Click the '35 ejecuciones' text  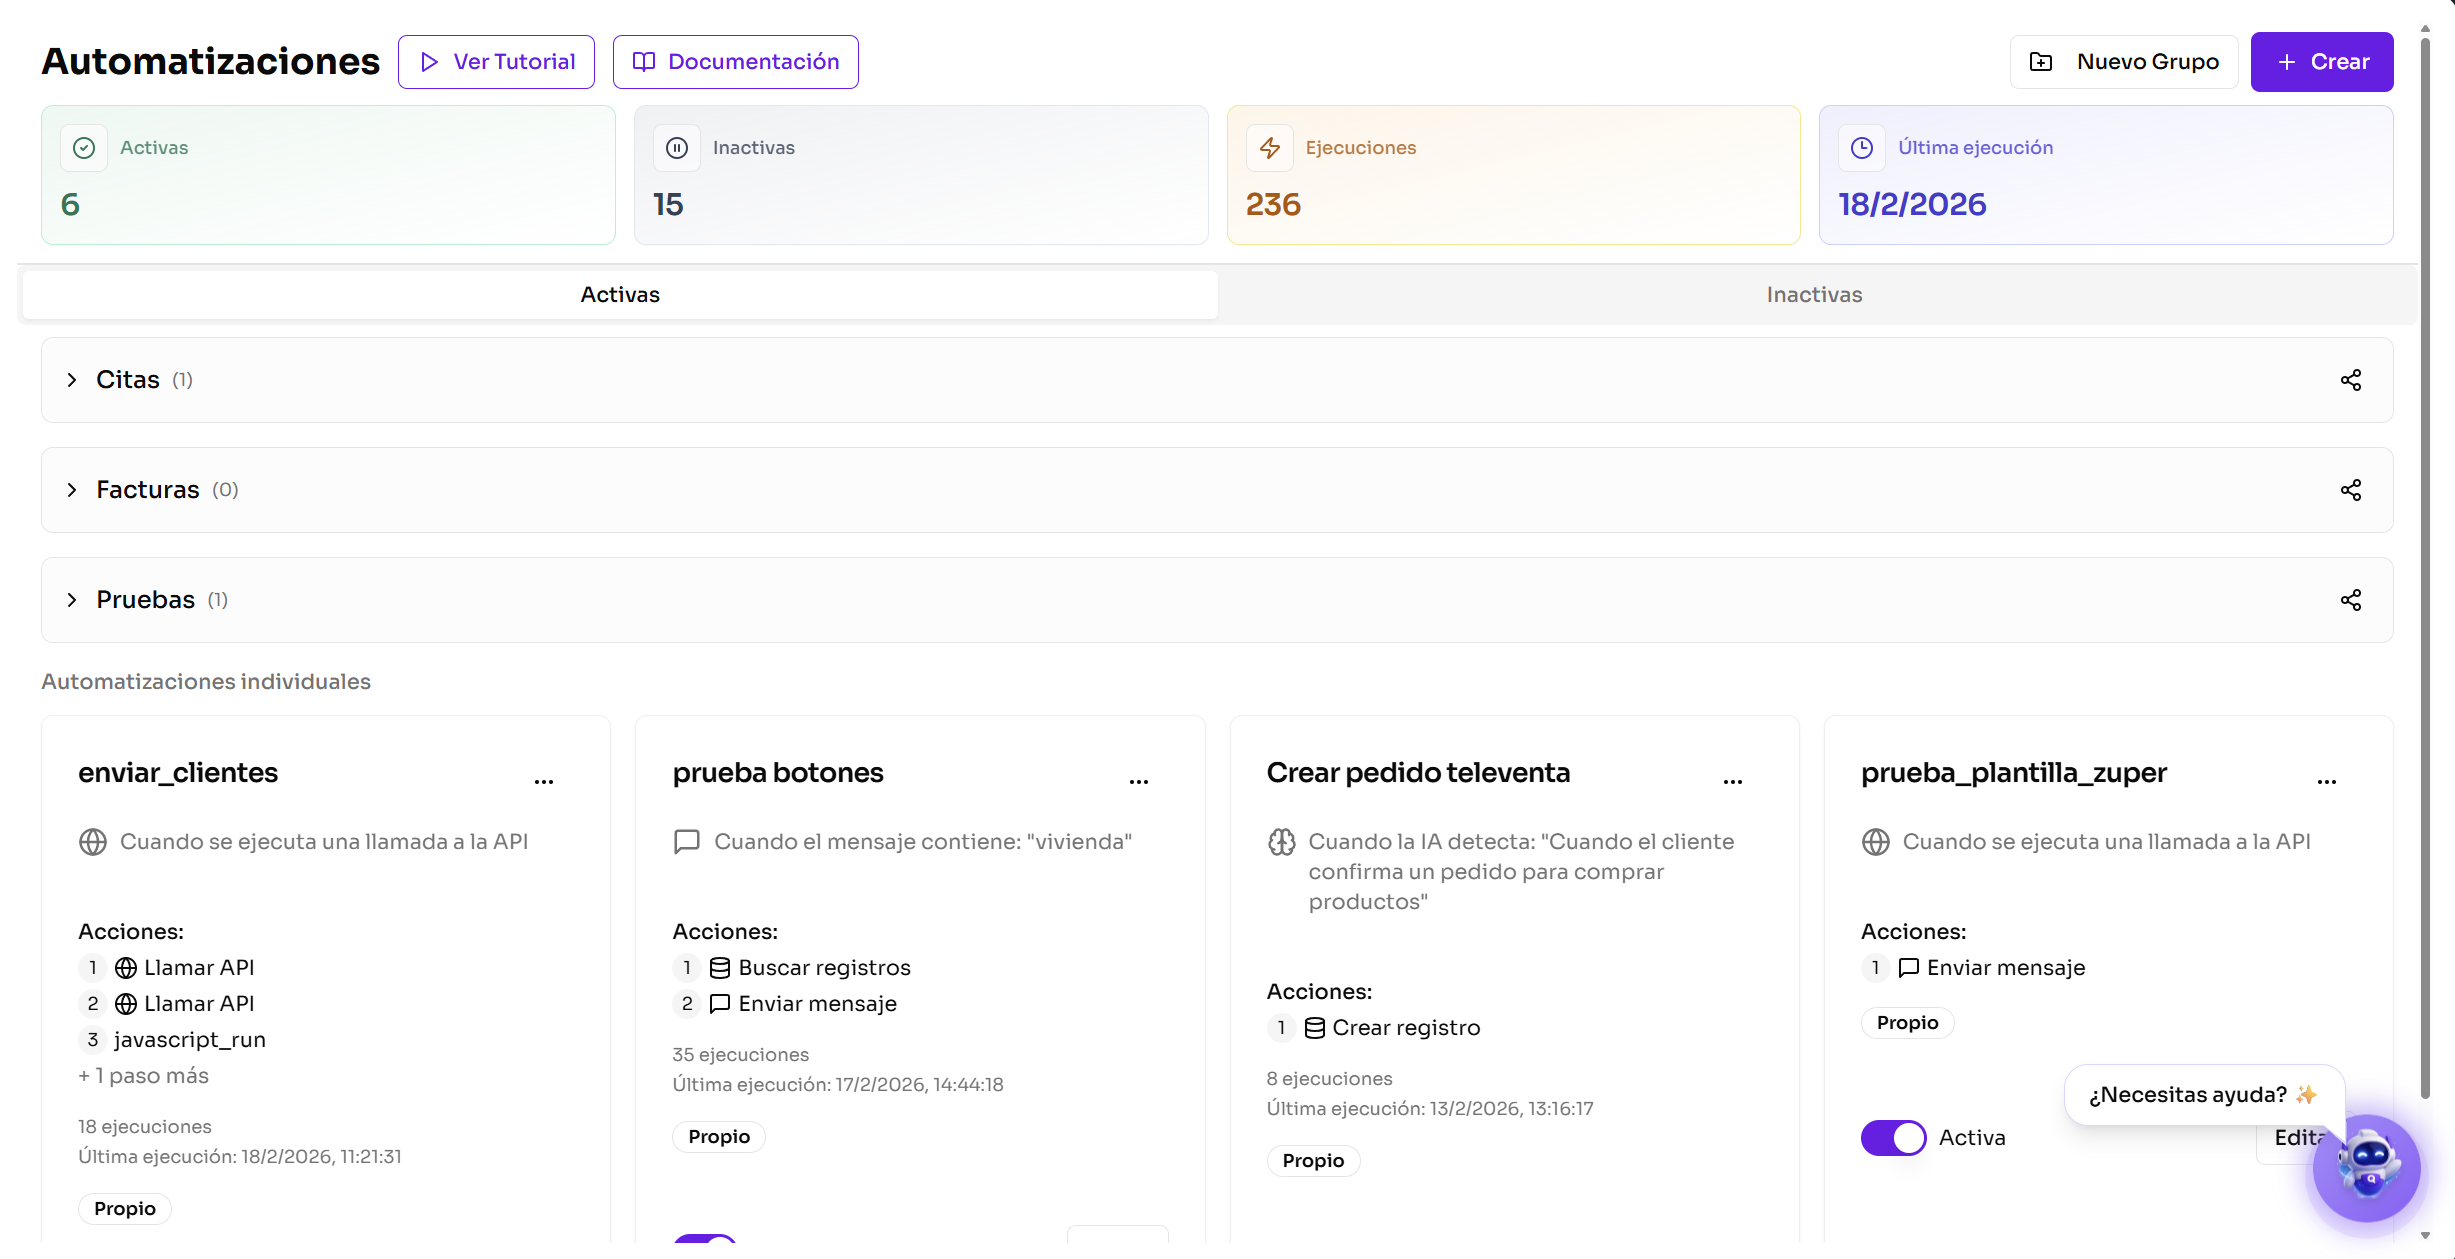point(741,1055)
